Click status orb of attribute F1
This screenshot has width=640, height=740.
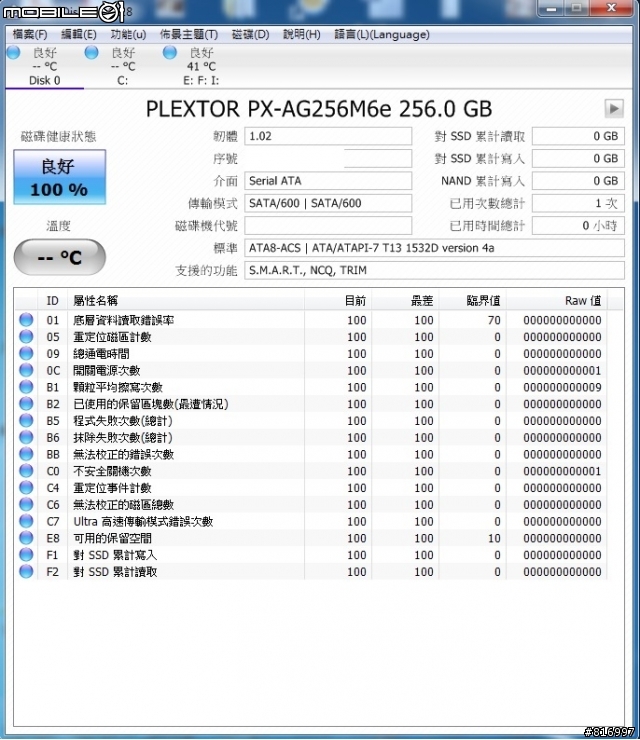pyautogui.click(x=26, y=555)
